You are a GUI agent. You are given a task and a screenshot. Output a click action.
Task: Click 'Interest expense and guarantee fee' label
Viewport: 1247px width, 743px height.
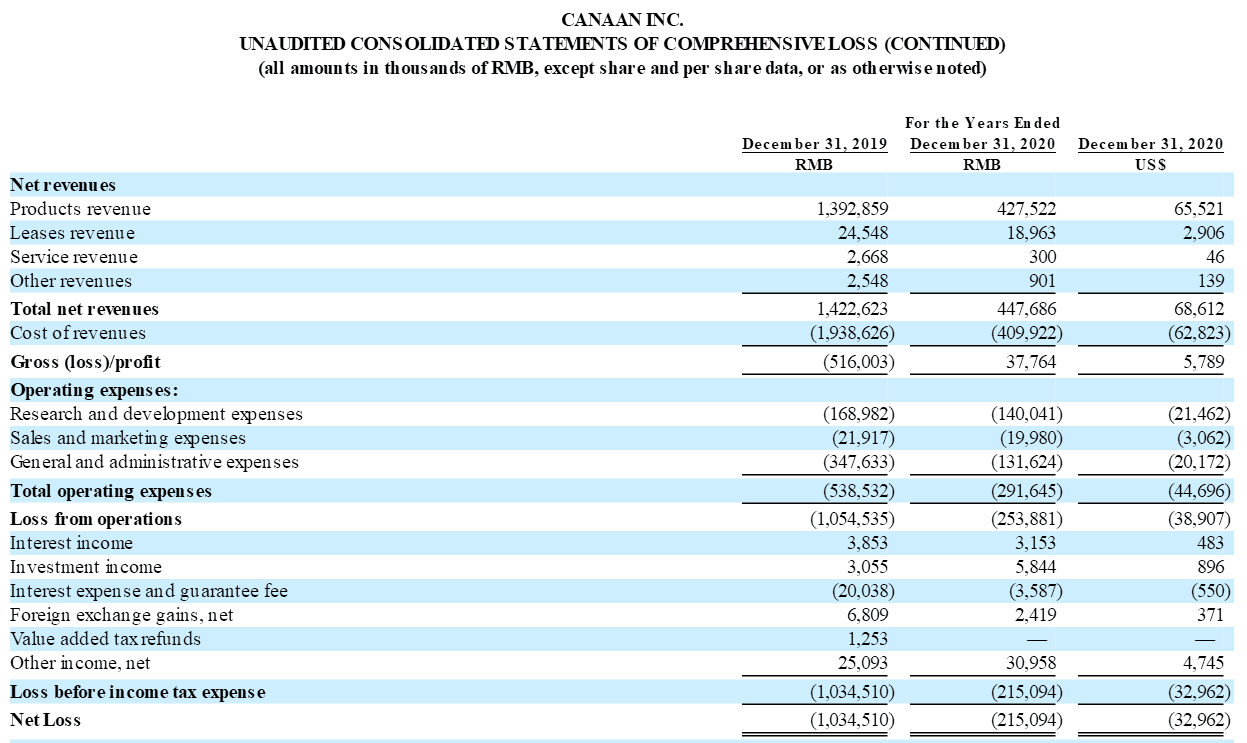[149, 591]
